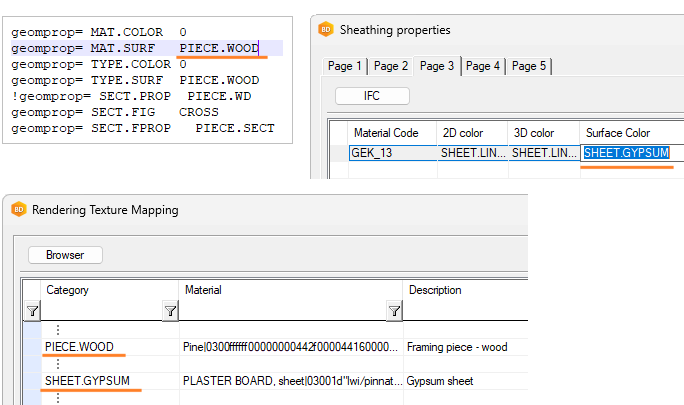Edit the SHEET.GYPSUM Surface Color field
The image size is (684, 405).
tap(625, 153)
